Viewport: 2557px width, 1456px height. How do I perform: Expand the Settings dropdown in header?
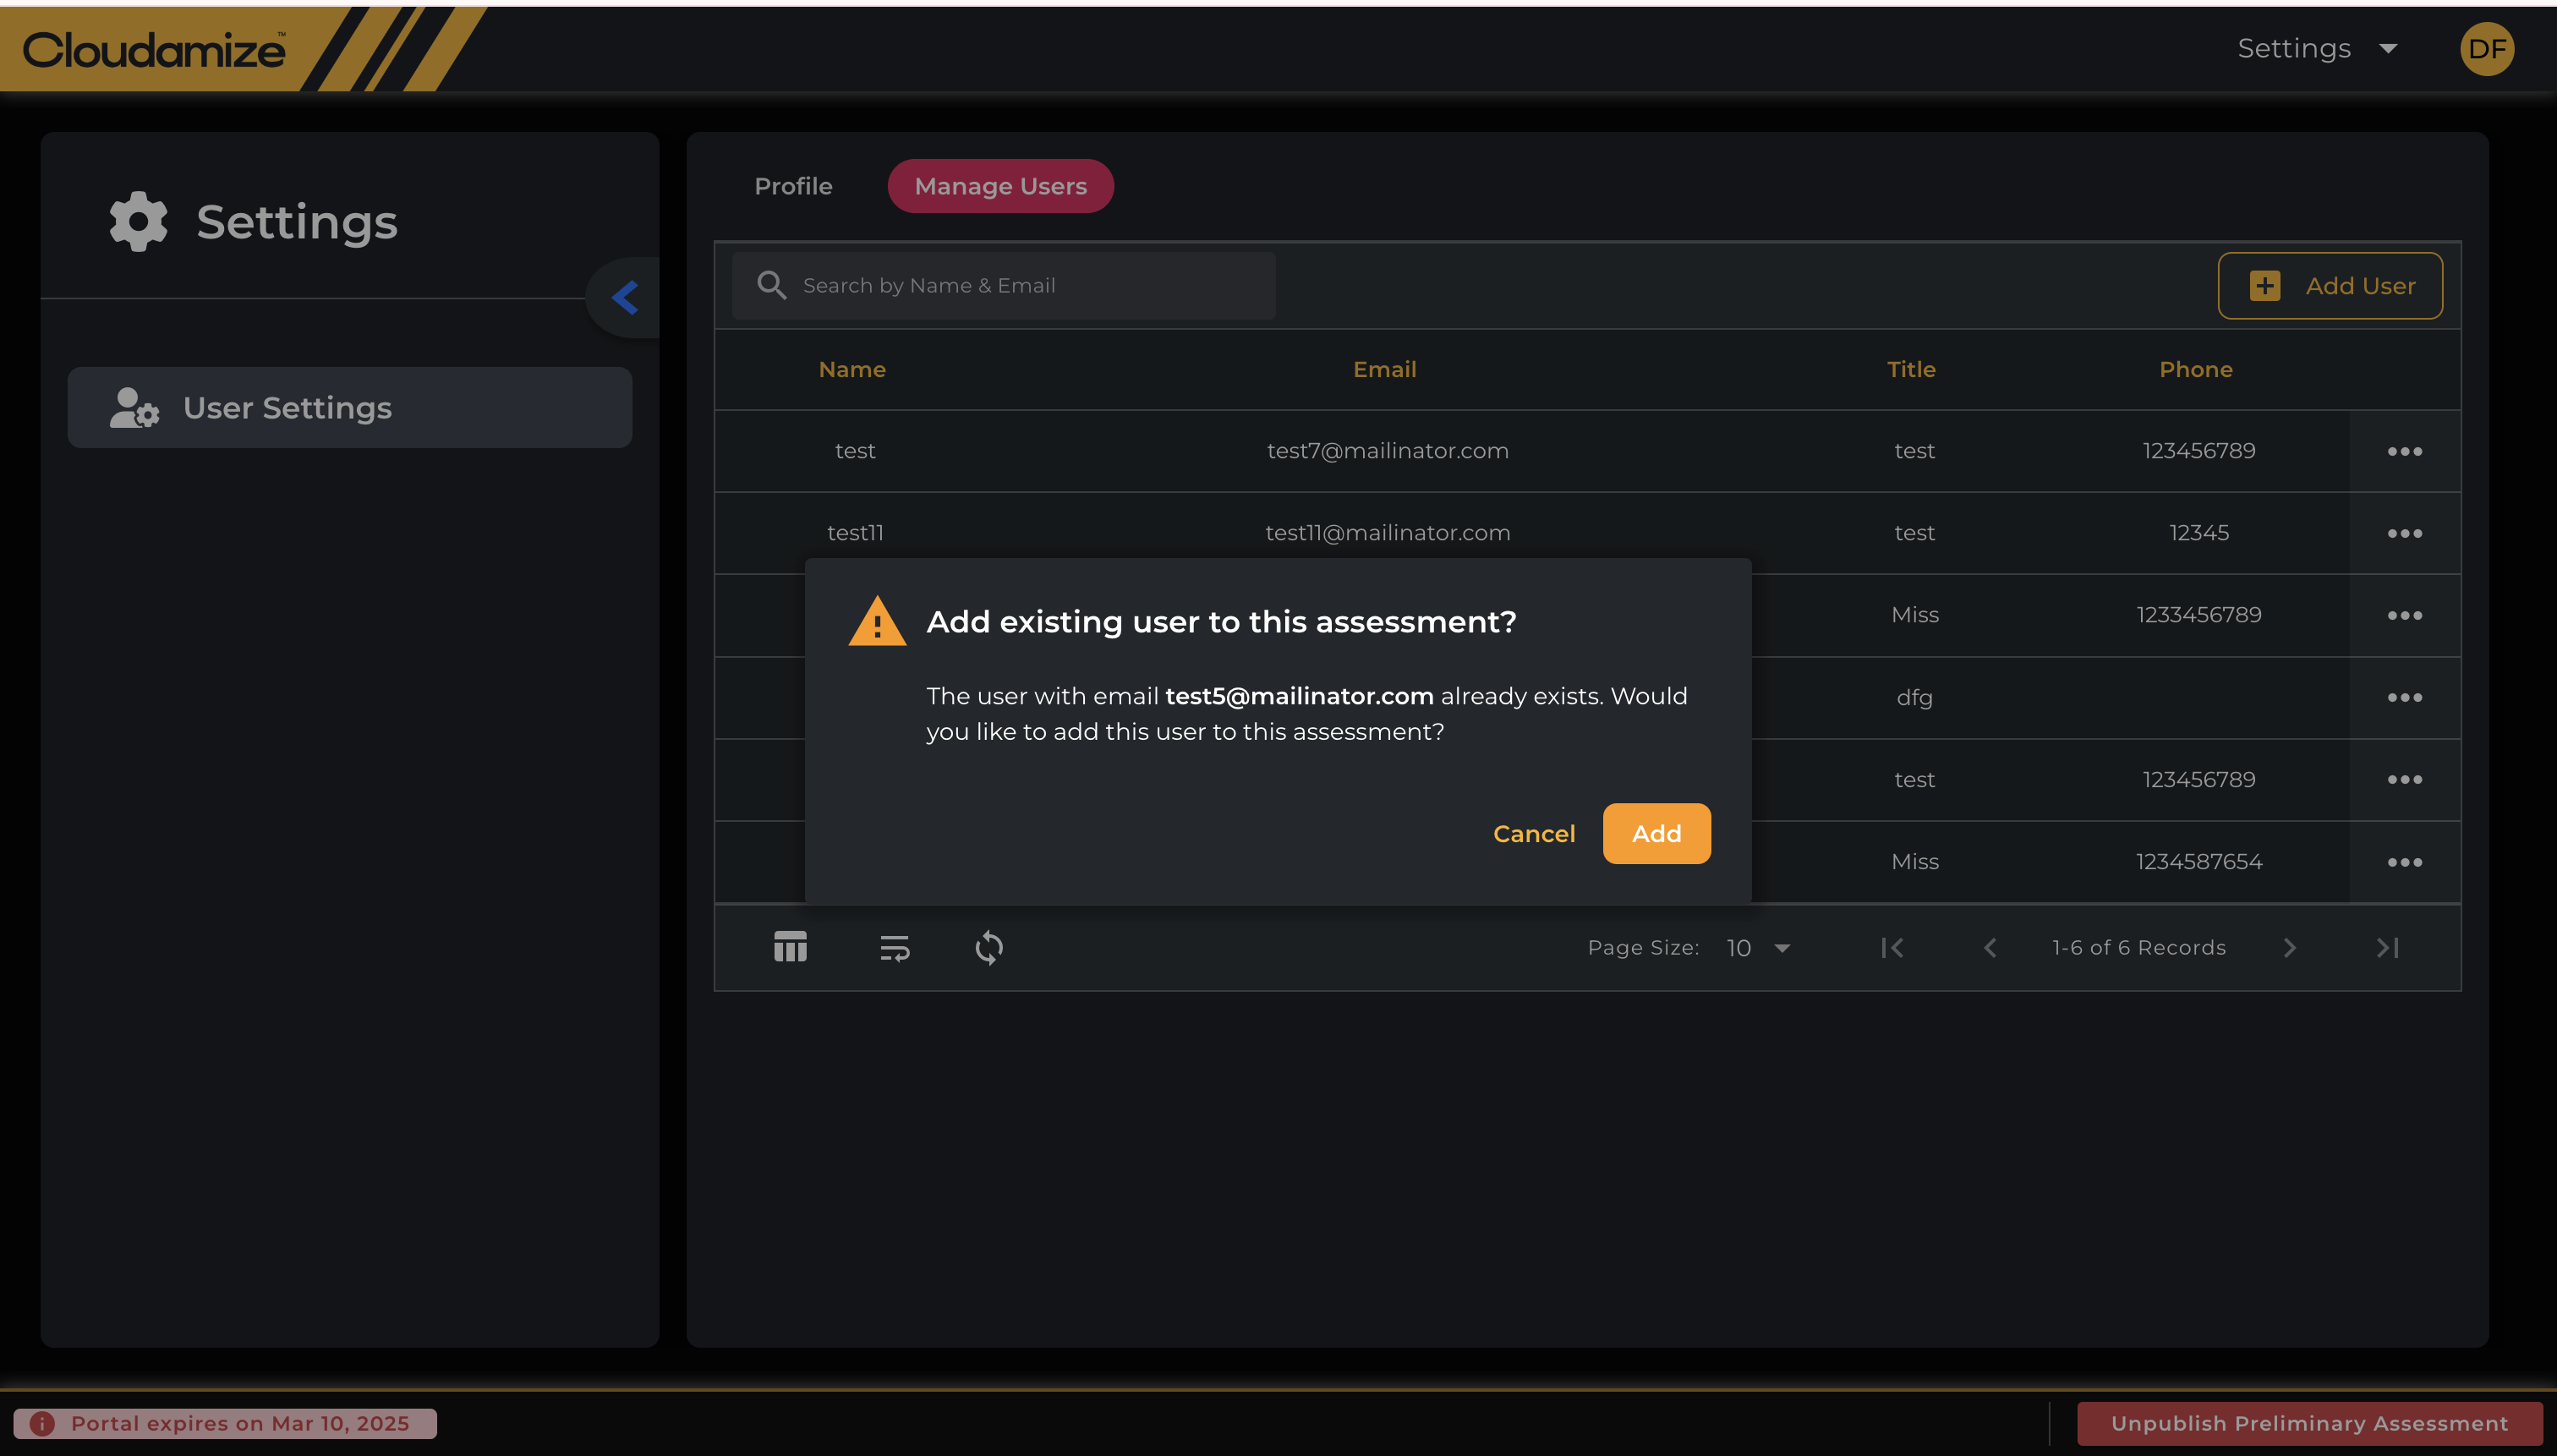(2316, 49)
